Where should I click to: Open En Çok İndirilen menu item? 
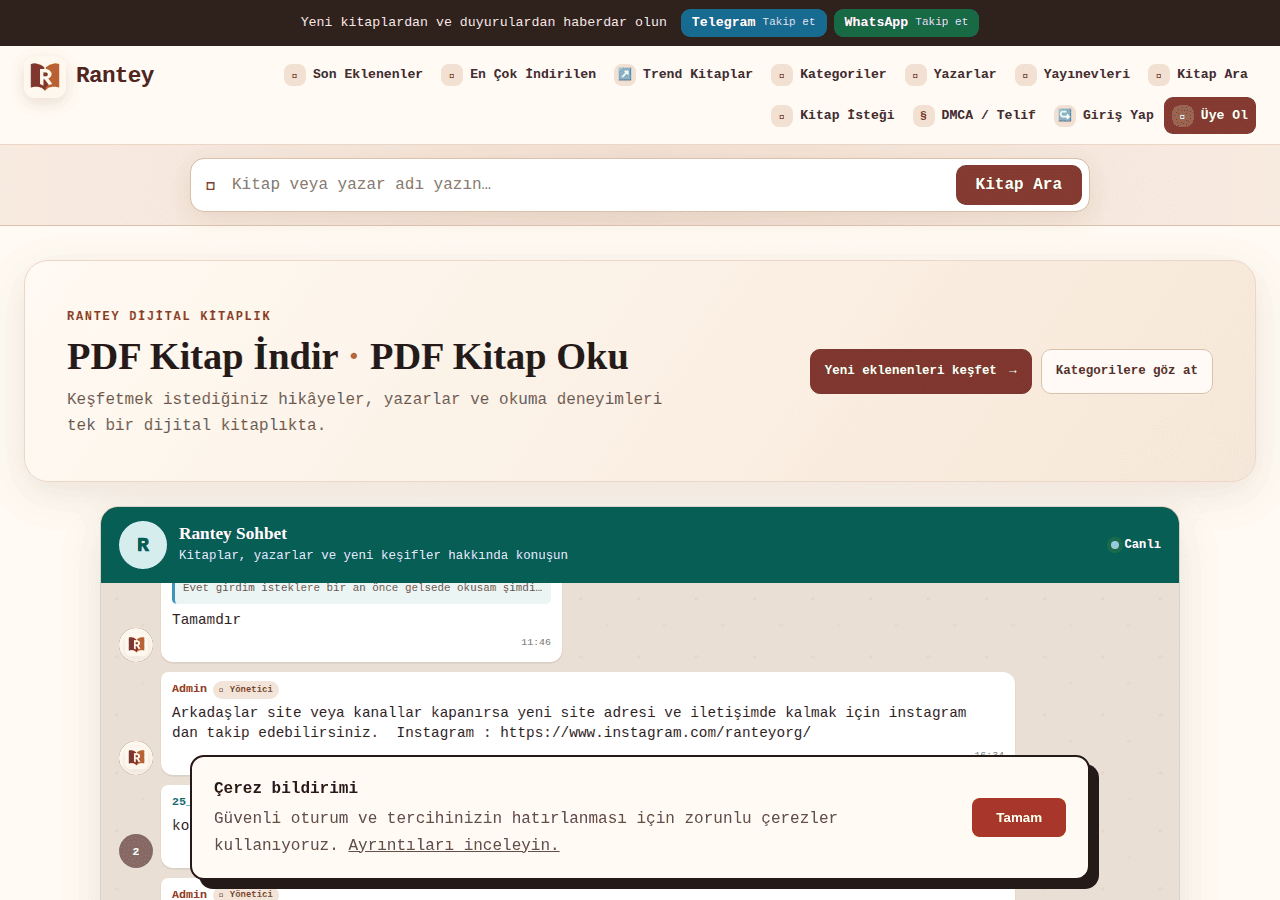[518, 75]
